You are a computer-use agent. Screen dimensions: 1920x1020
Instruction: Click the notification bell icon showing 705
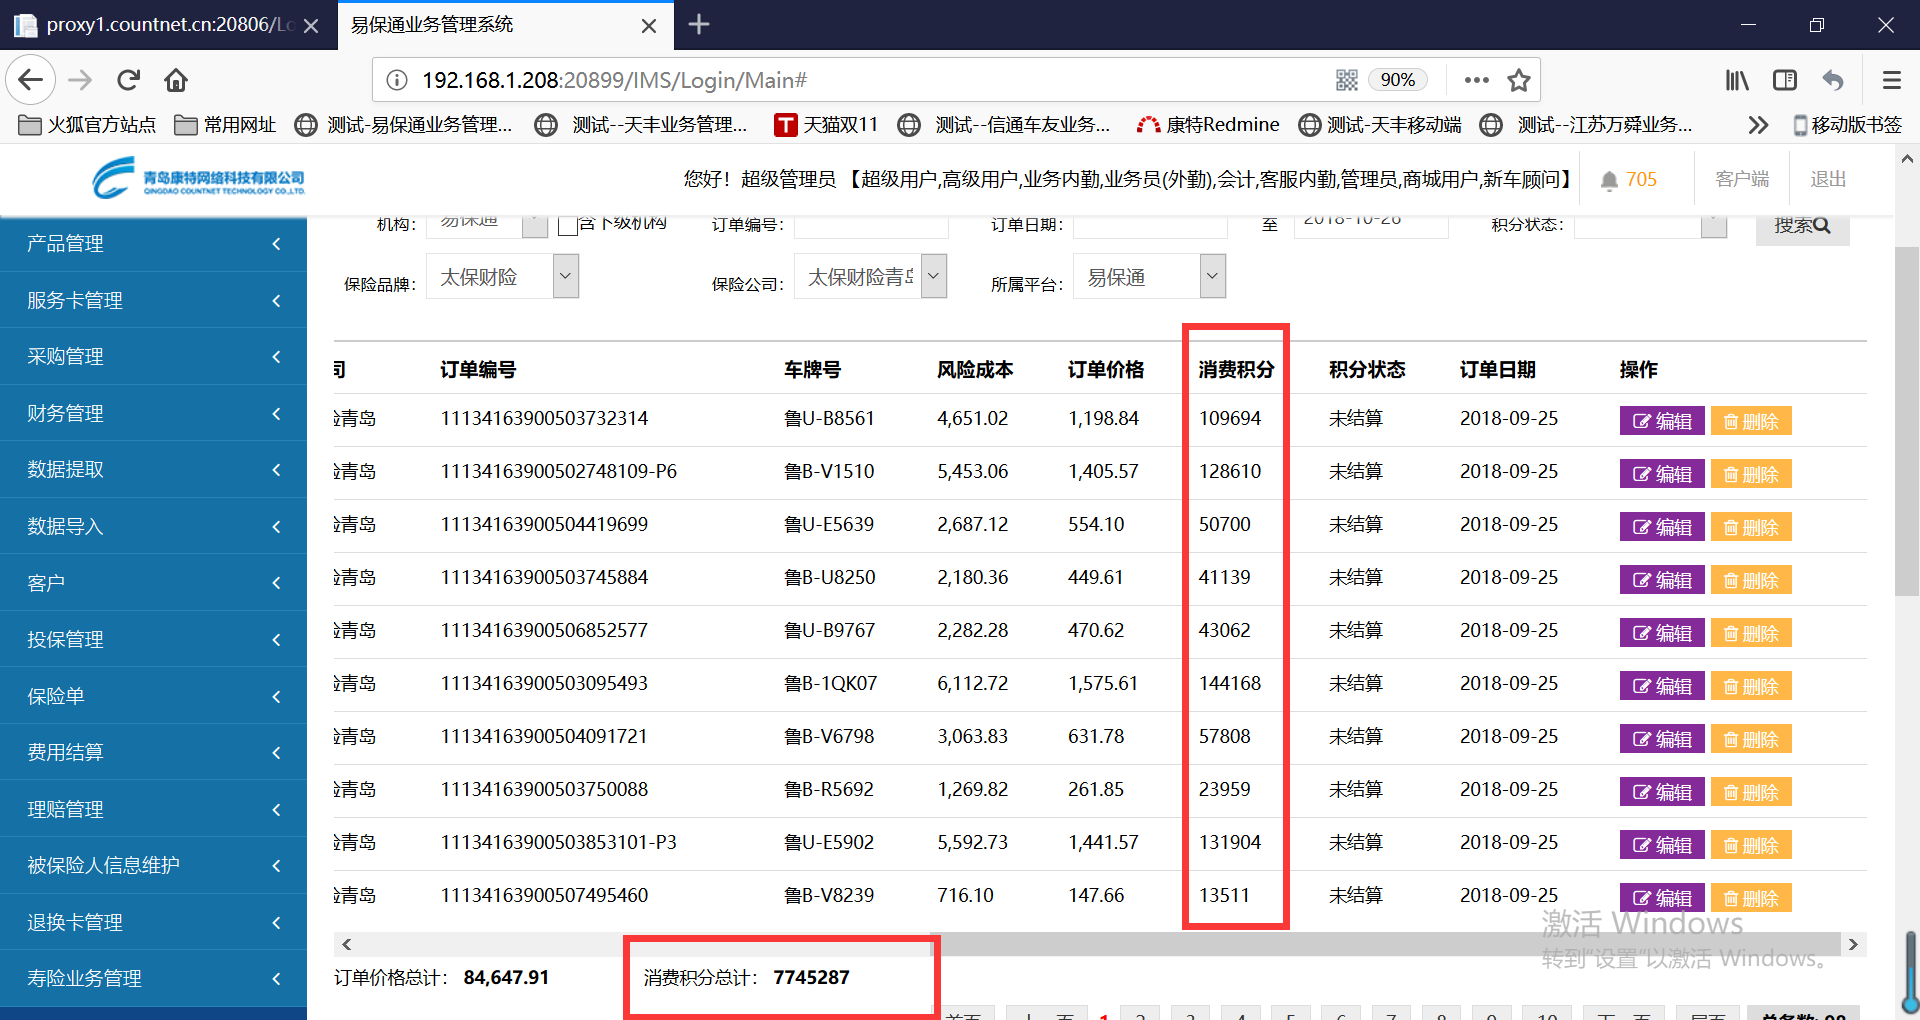click(1609, 180)
